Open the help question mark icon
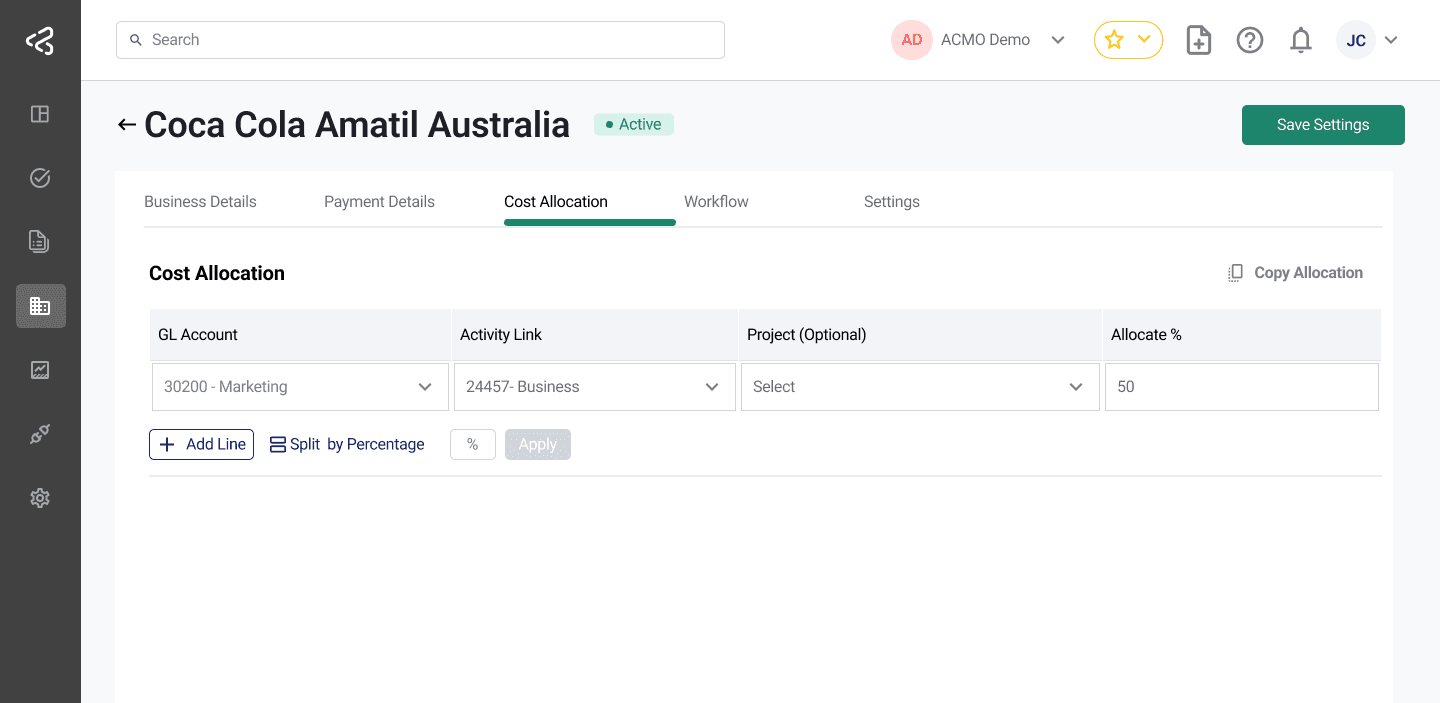1440x703 pixels. pos(1250,40)
